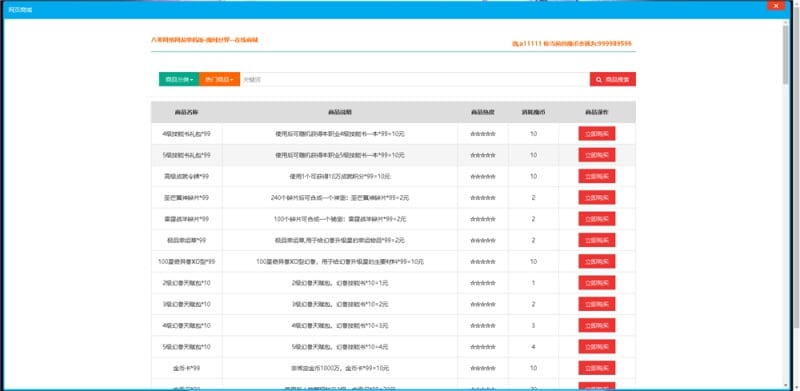Buy the 3级幻兽天赋包*10 item

click(596, 304)
